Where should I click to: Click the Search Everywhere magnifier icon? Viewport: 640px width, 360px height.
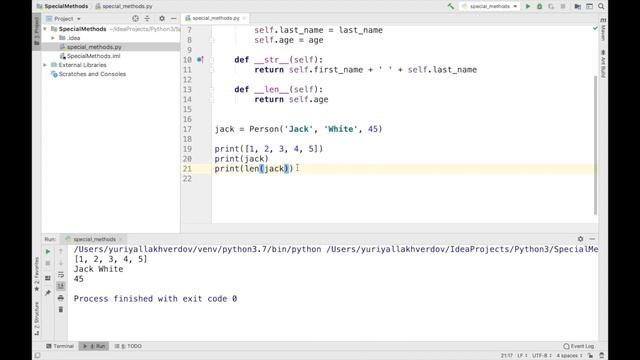pos(601,6)
